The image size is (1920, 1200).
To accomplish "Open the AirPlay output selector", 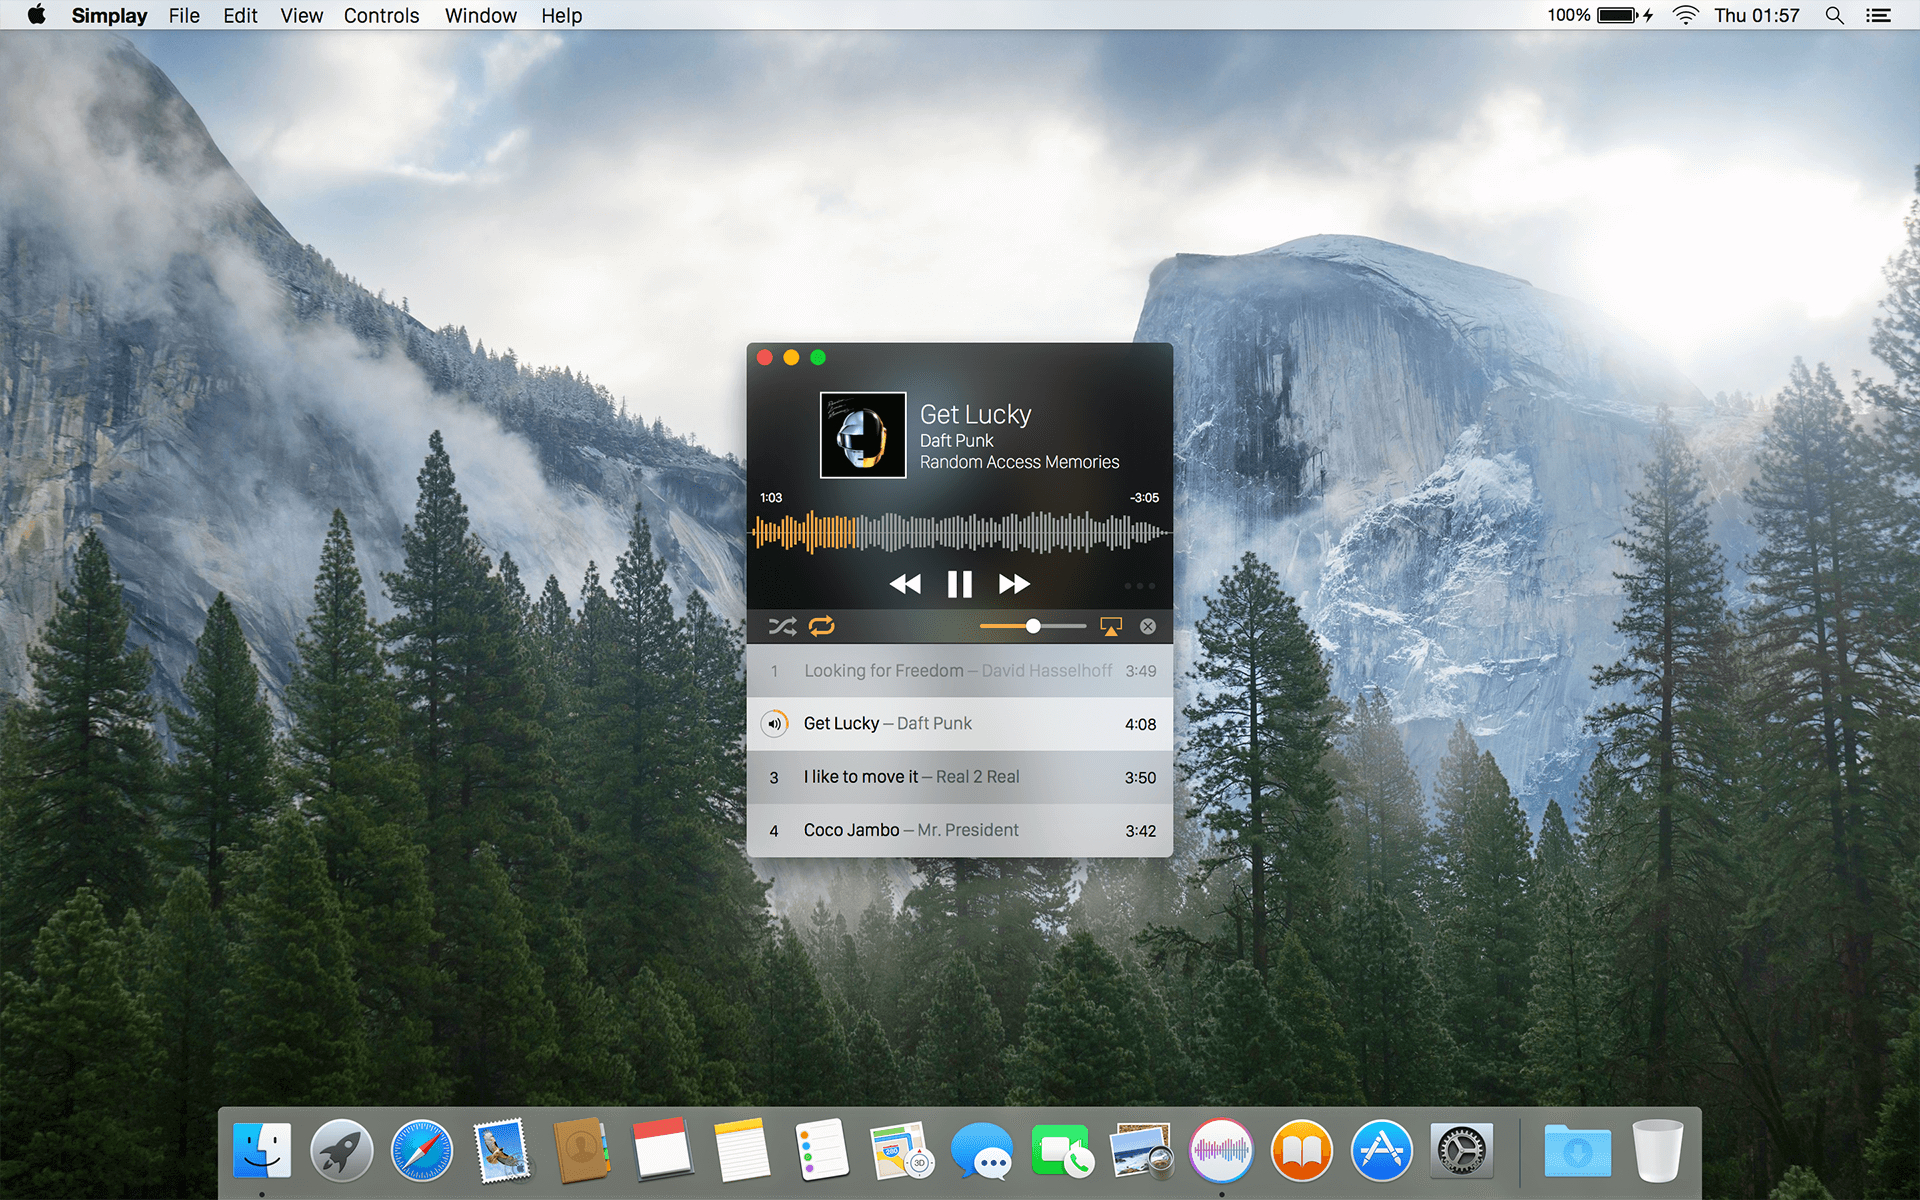I will (x=1111, y=627).
